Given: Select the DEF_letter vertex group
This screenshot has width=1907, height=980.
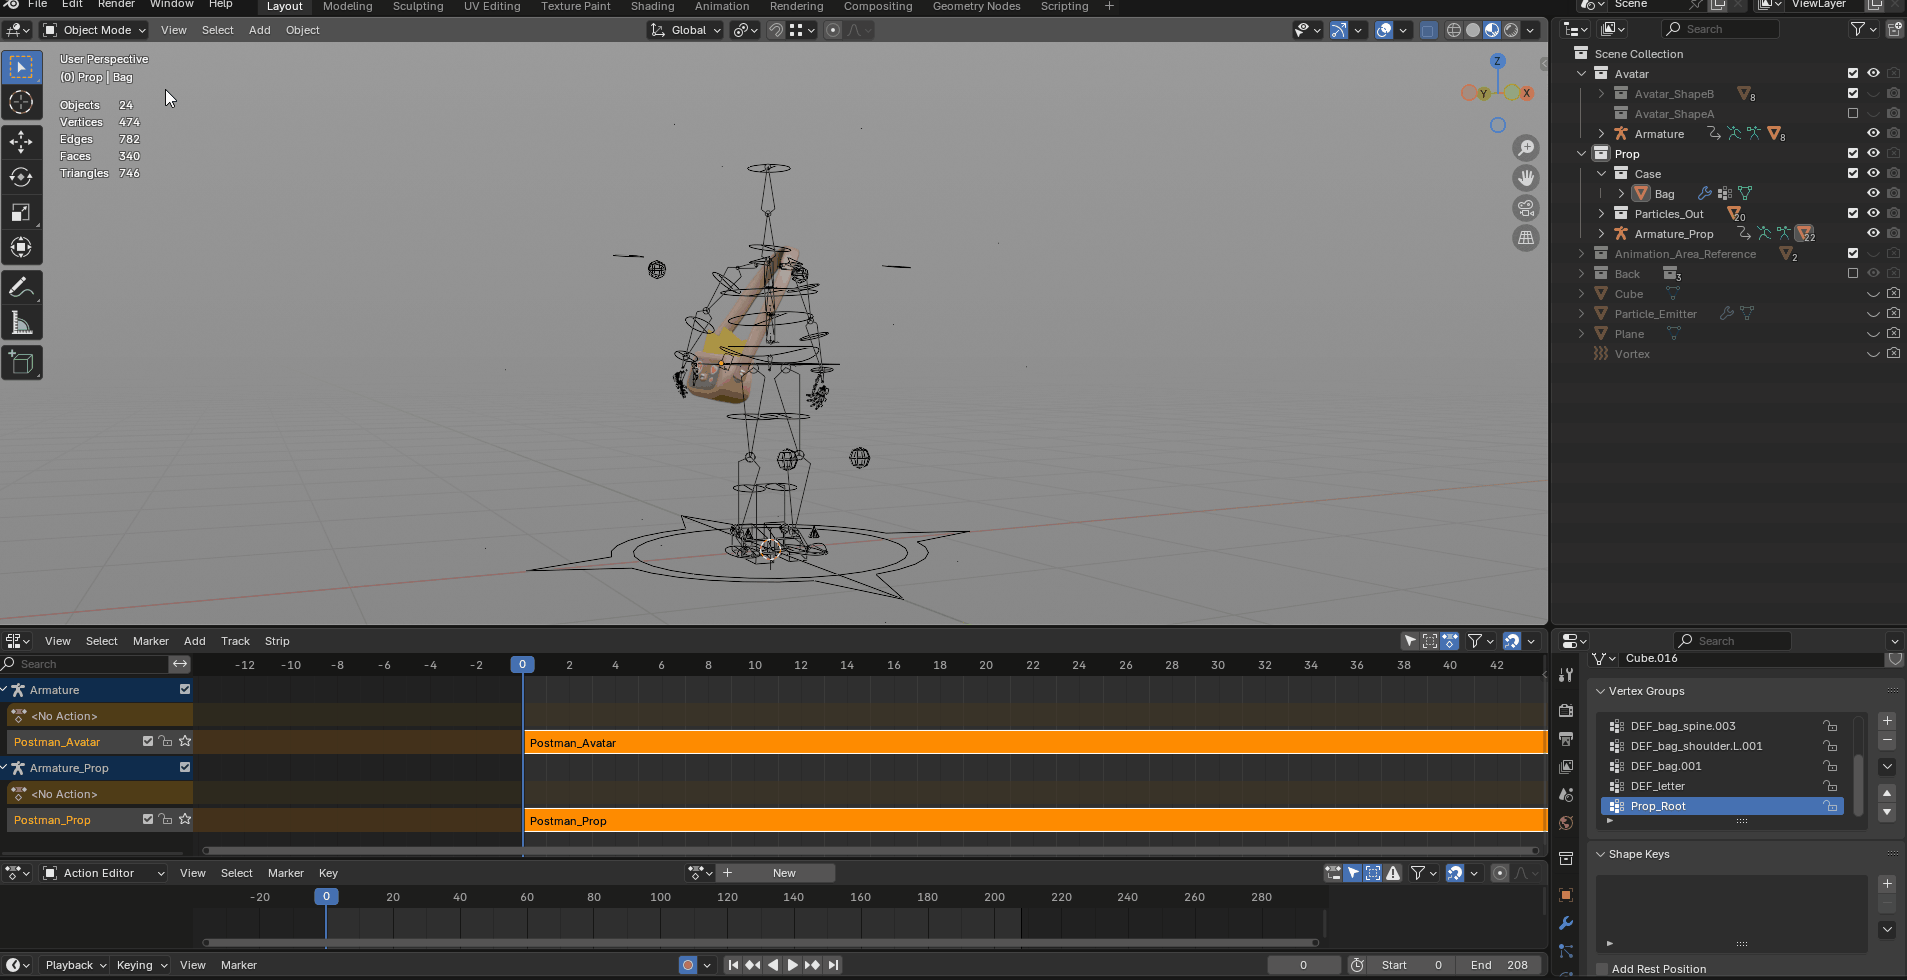Looking at the screenshot, I should pos(1657,786).
